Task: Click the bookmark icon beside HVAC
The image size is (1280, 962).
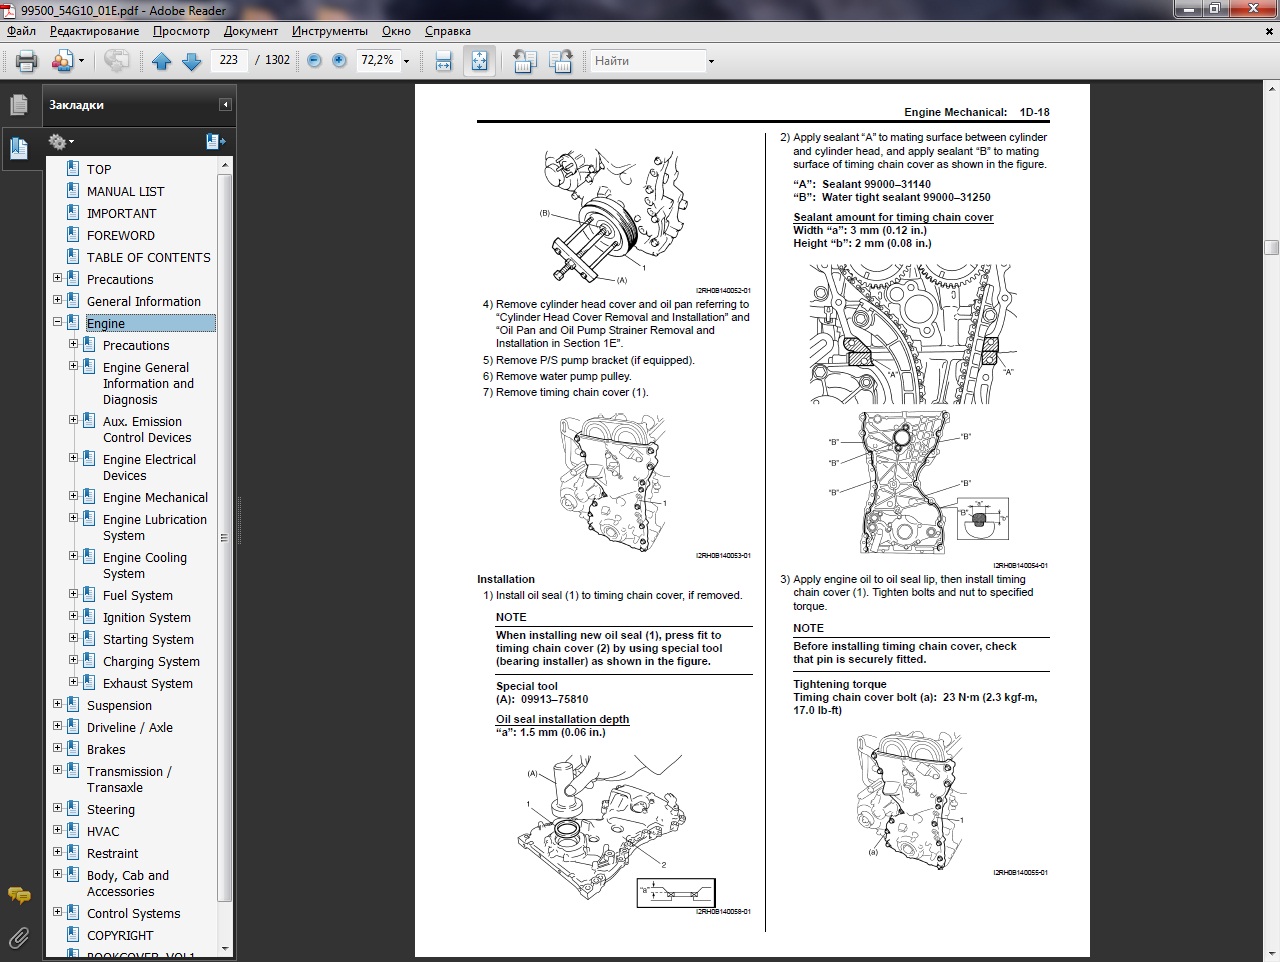Action: point(73,830)
